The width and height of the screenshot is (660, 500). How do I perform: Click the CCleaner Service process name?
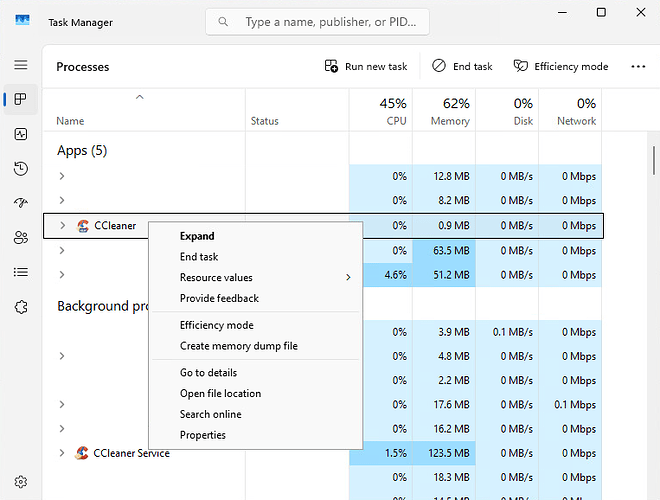131,453
